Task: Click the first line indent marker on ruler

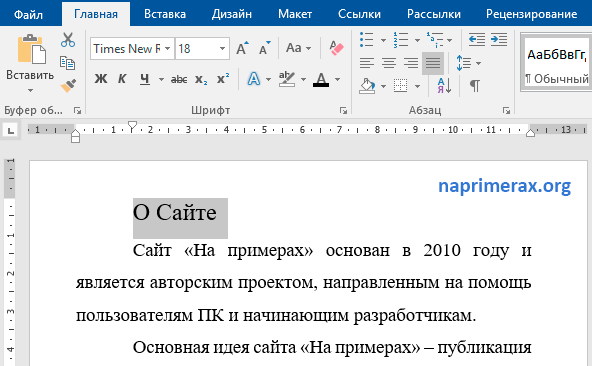Action: tap(132, 126)
